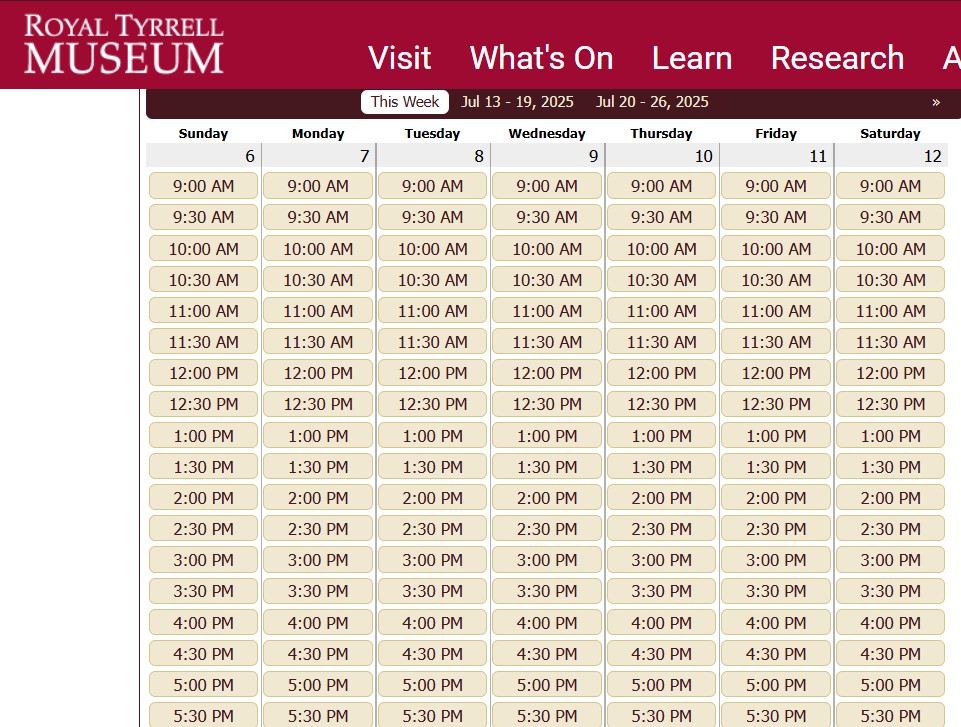Click Friday 4:30 PM slot
This screenshot has height=727, width=961.
(x=776, y=654)
